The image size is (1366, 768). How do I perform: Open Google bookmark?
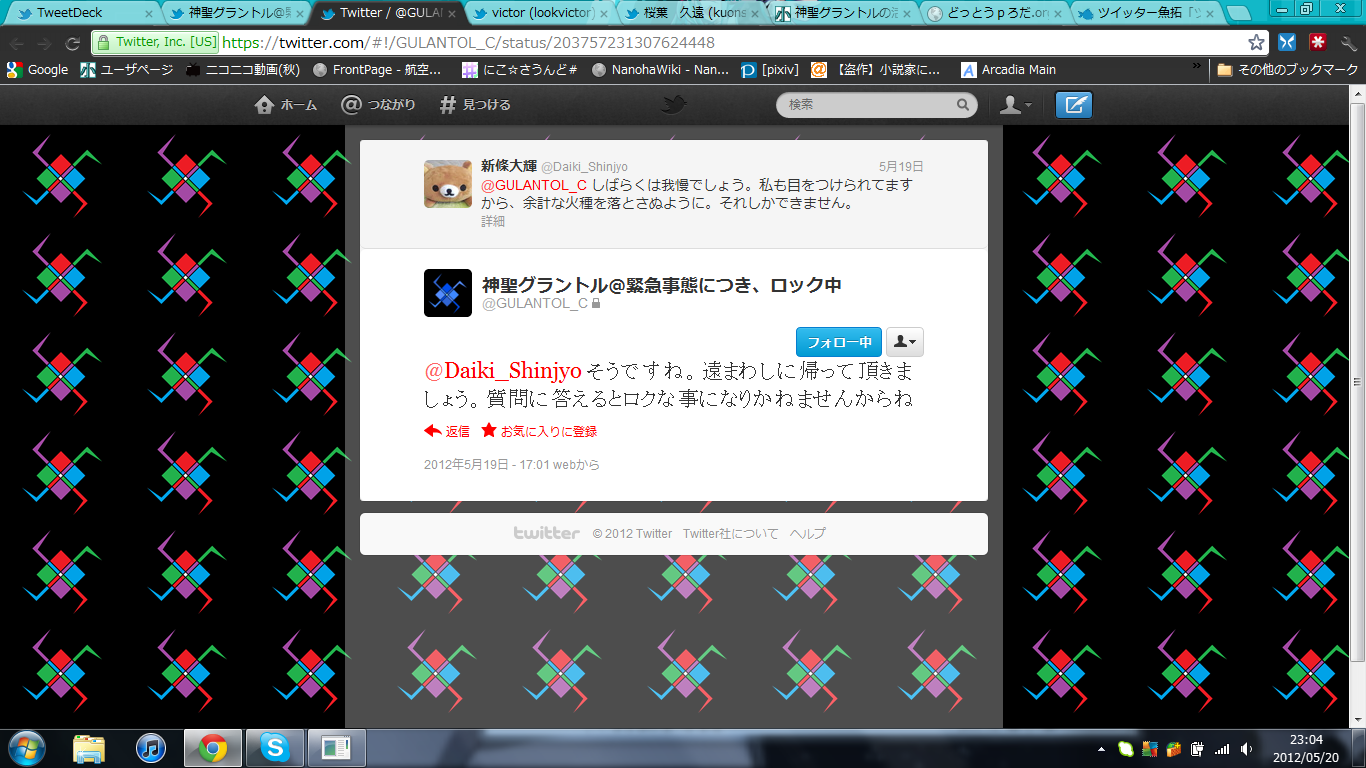click(37, 70)
